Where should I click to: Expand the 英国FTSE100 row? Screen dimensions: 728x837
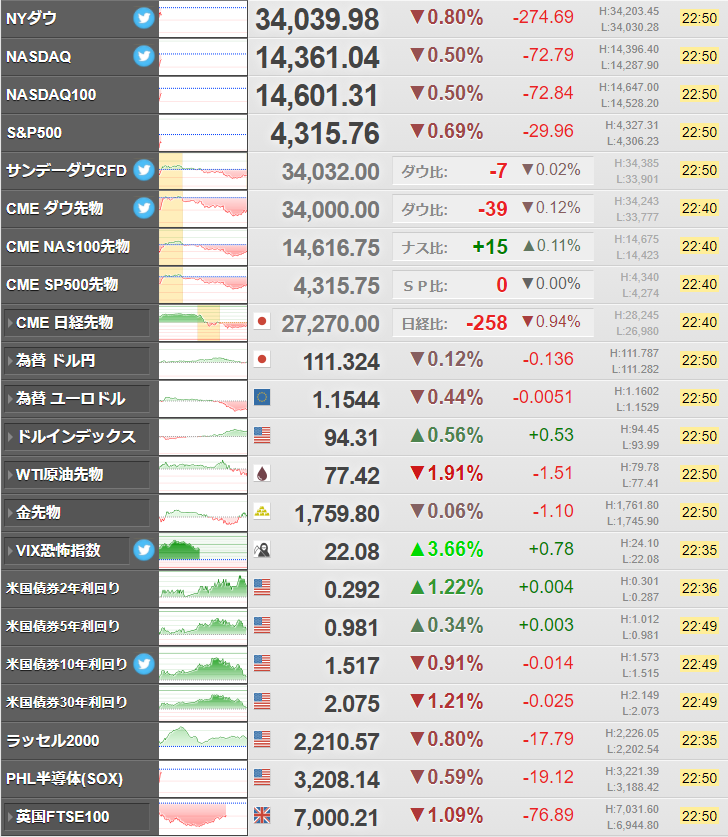(77, 816)
